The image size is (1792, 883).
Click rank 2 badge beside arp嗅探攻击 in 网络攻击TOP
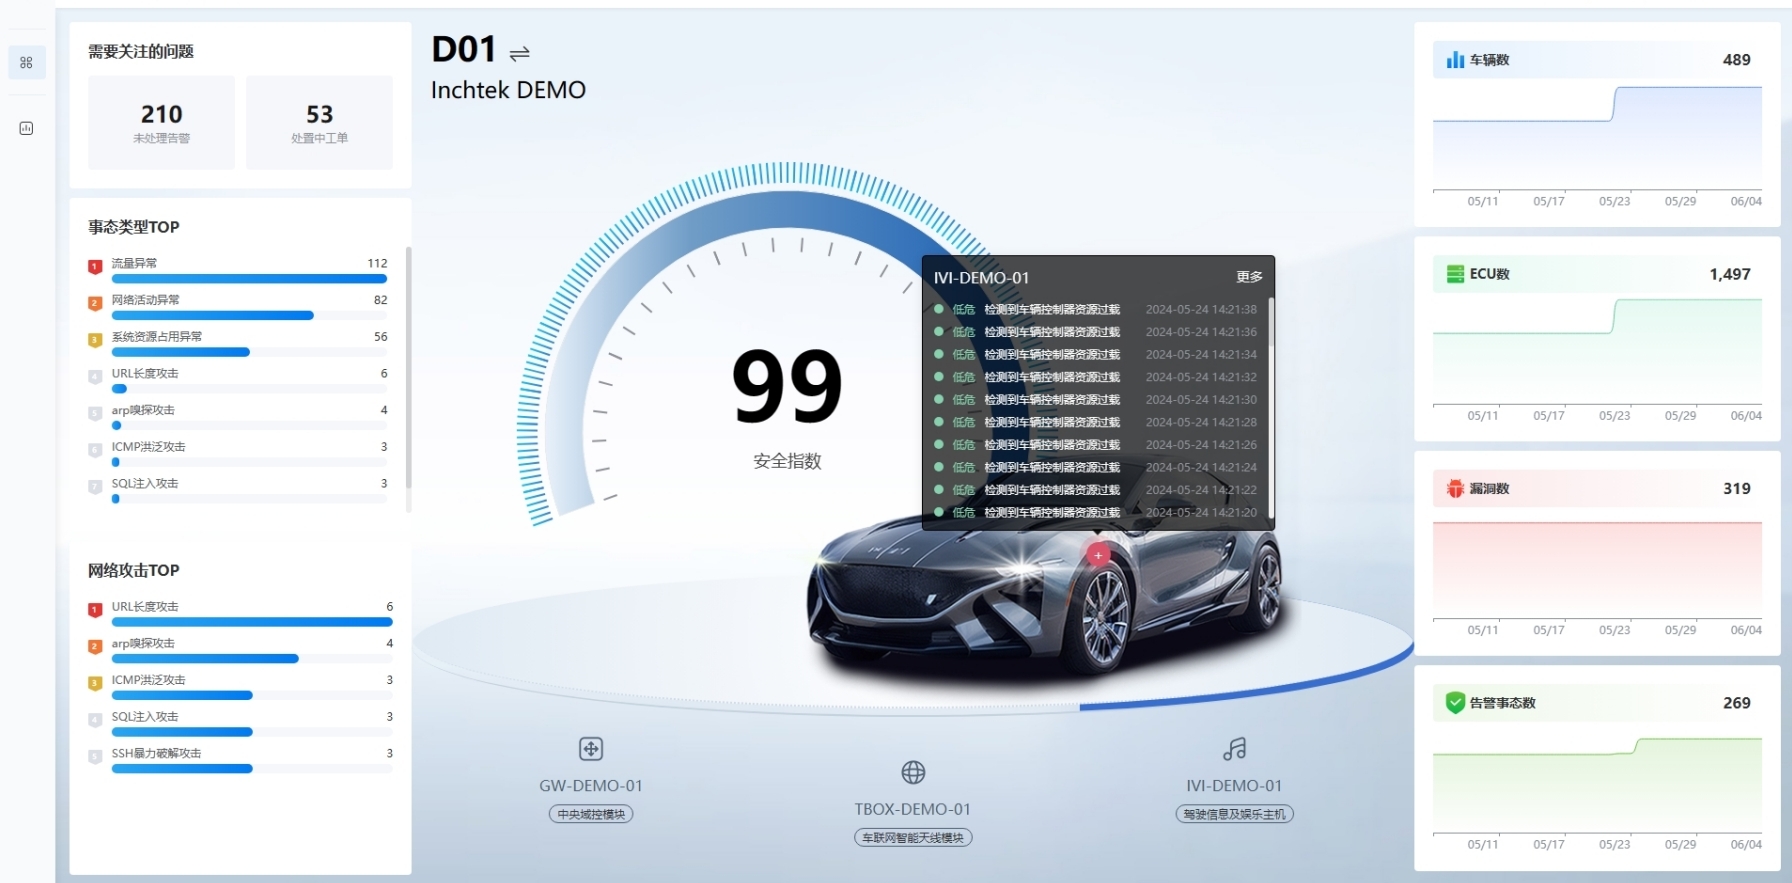pos(95,647)
